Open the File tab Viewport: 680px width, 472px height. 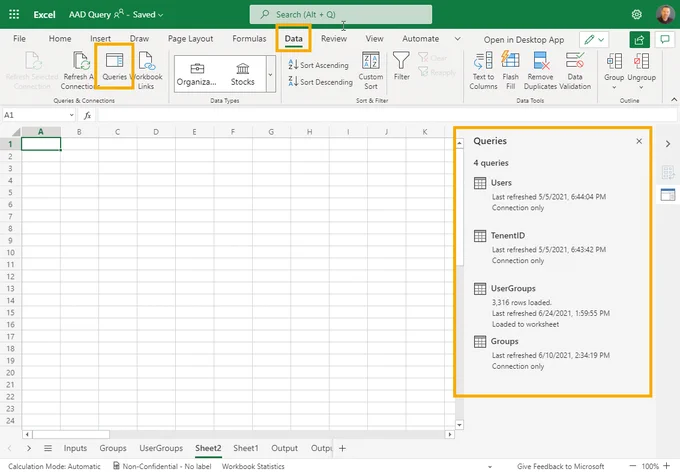[x=19, y=39]
